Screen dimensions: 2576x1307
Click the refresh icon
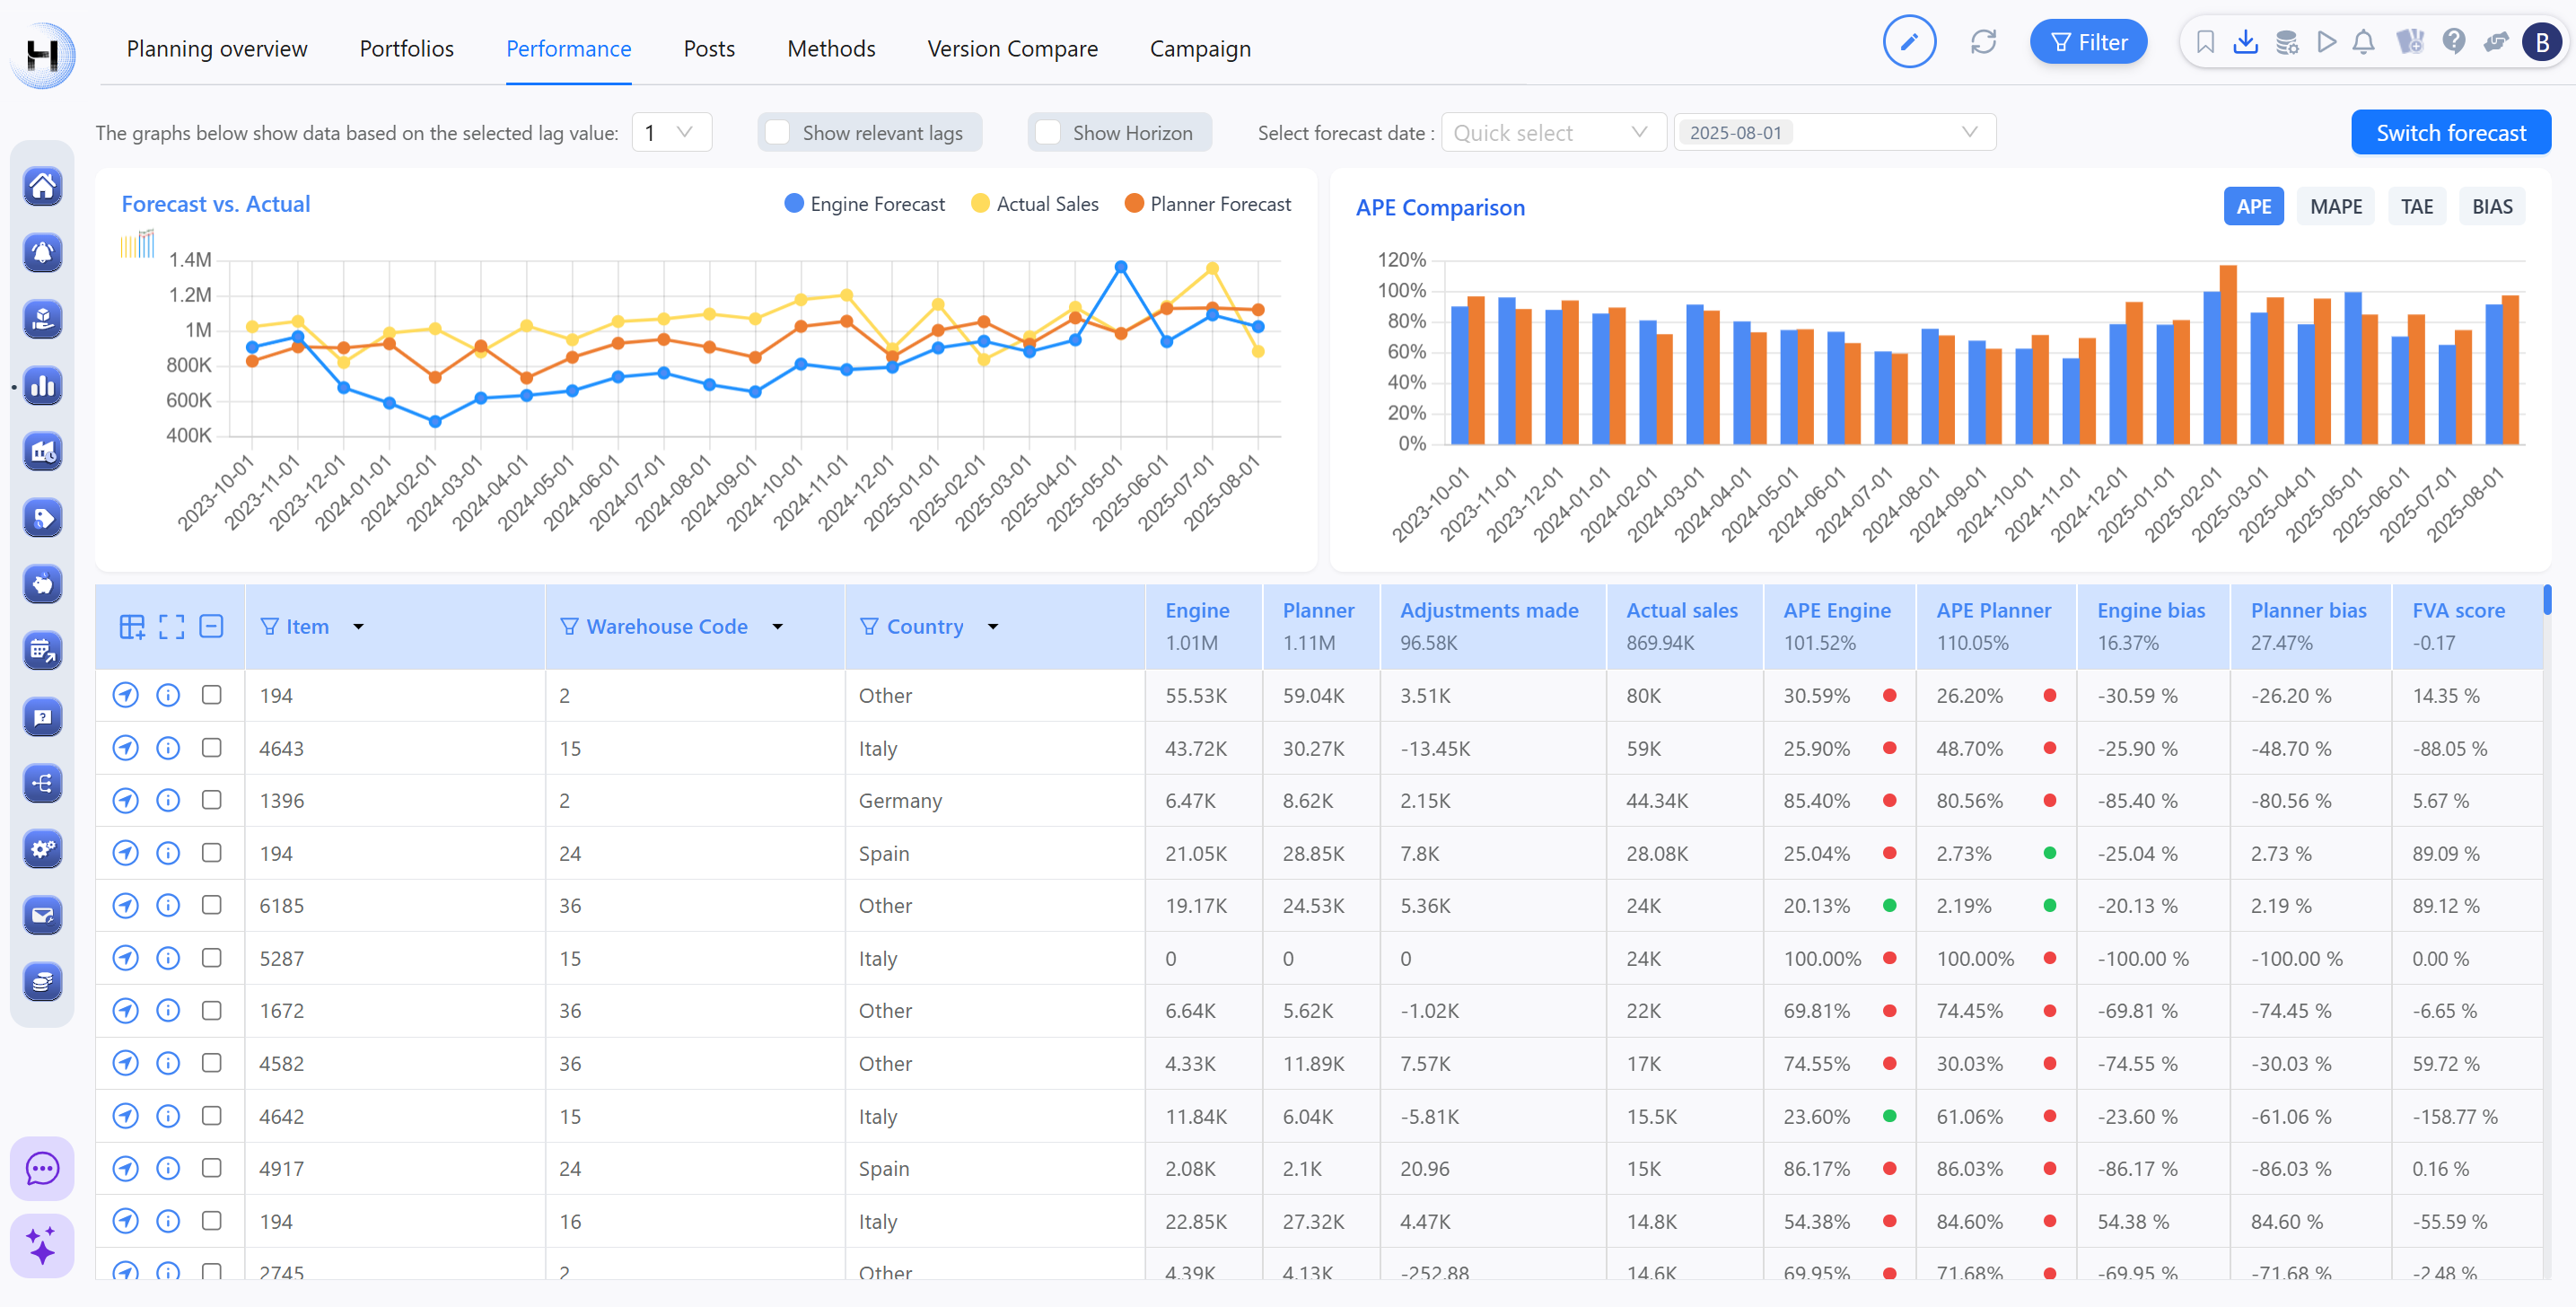click(1983, 42)
